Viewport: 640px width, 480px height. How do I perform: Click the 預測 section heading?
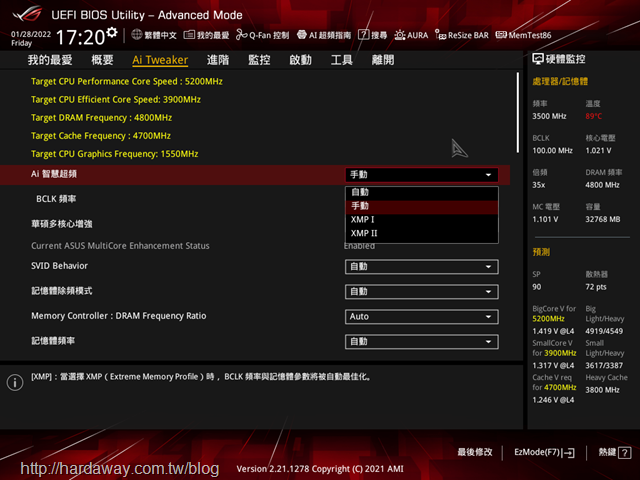pyautogui.click(x=541, y=252)
